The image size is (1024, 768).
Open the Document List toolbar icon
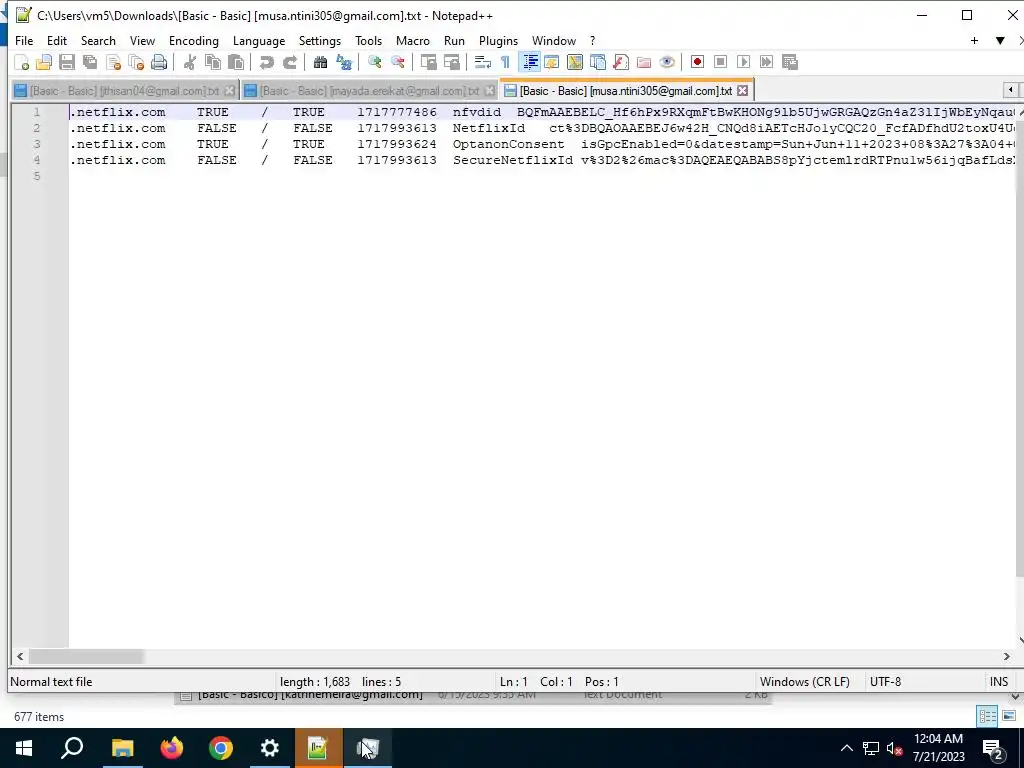pyautogui.click(x=598, y=62)
